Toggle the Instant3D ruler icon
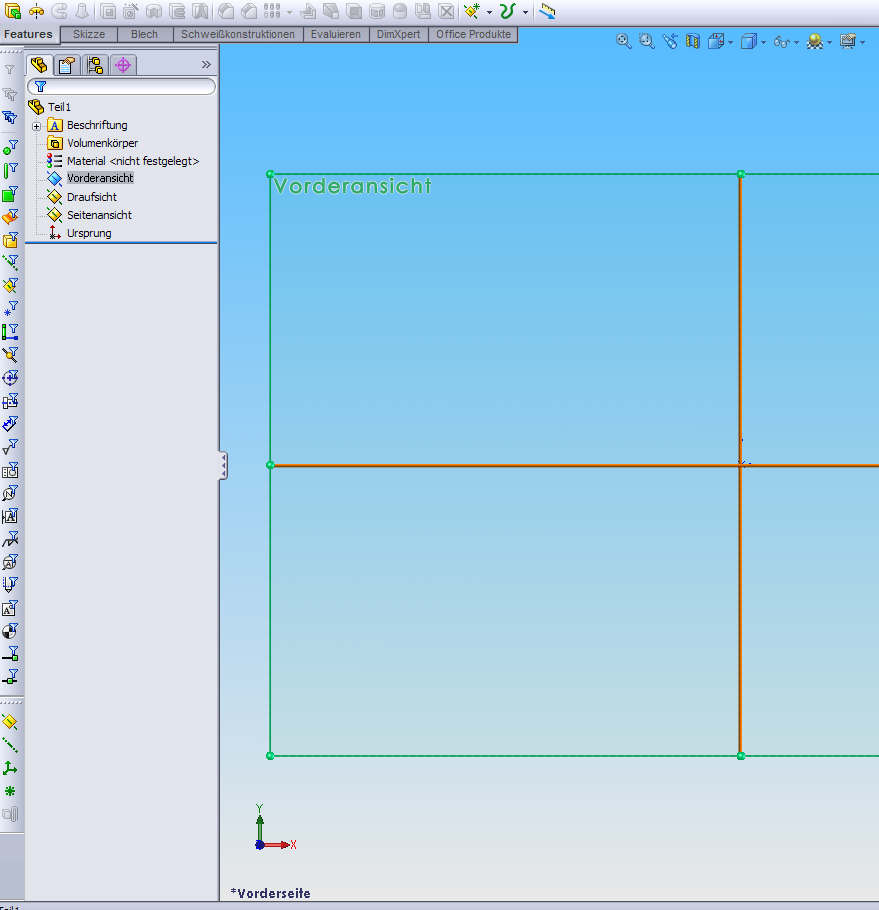Viewport: 879px width, 910px height. coord(547,11)
